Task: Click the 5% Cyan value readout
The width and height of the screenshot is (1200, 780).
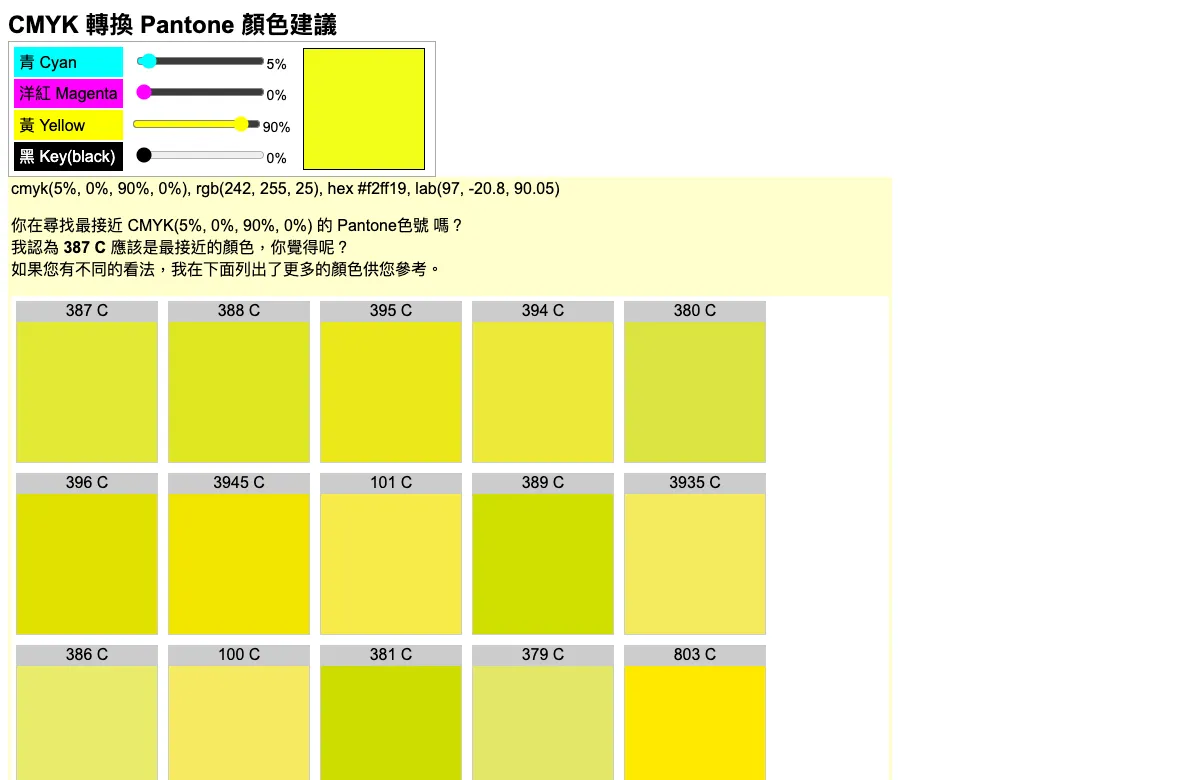Action: (276, 64)
